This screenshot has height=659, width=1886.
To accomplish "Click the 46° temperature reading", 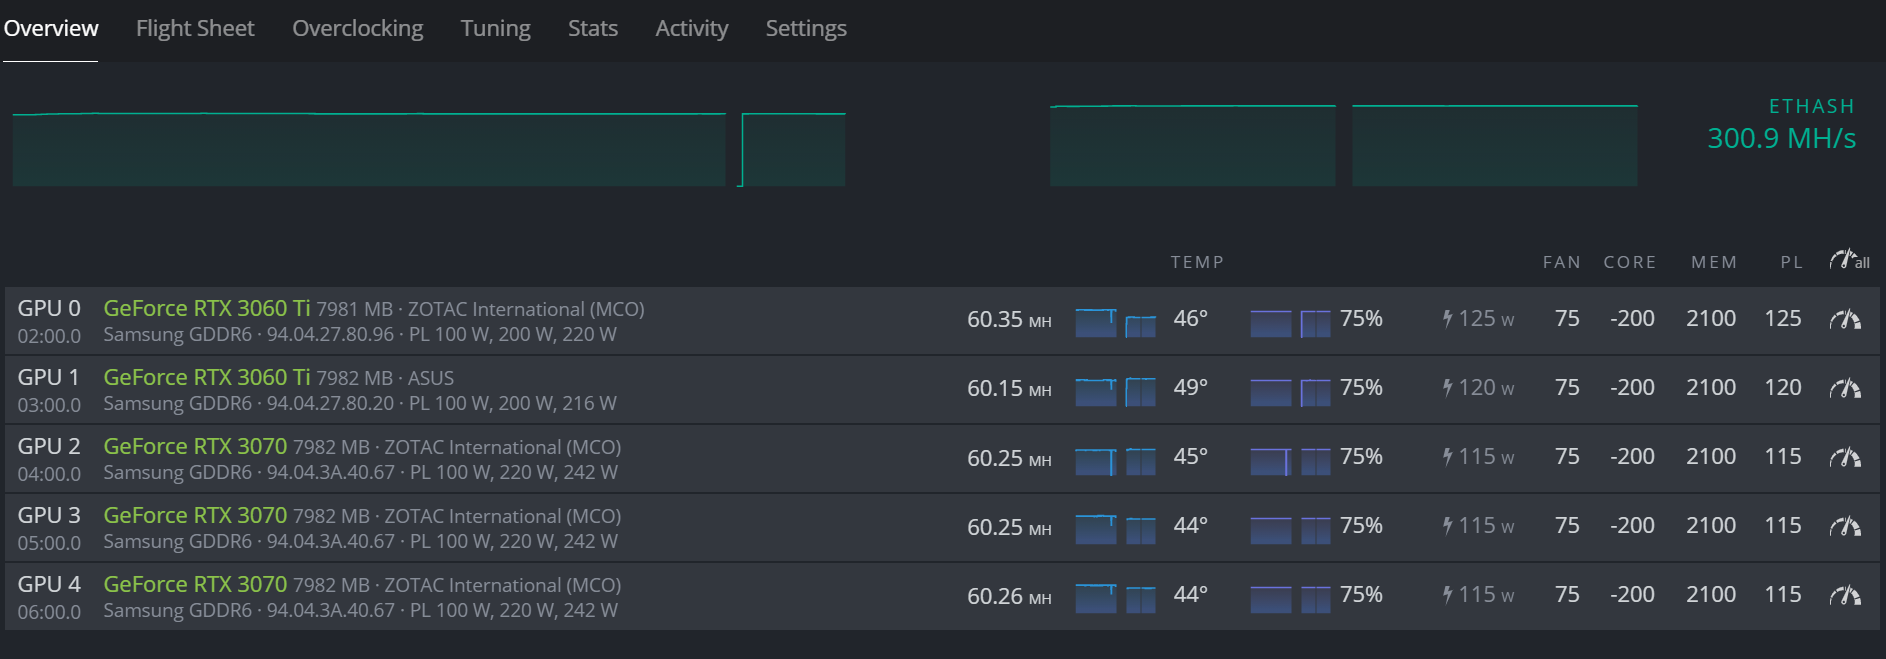I will (x=1190, y=318).
